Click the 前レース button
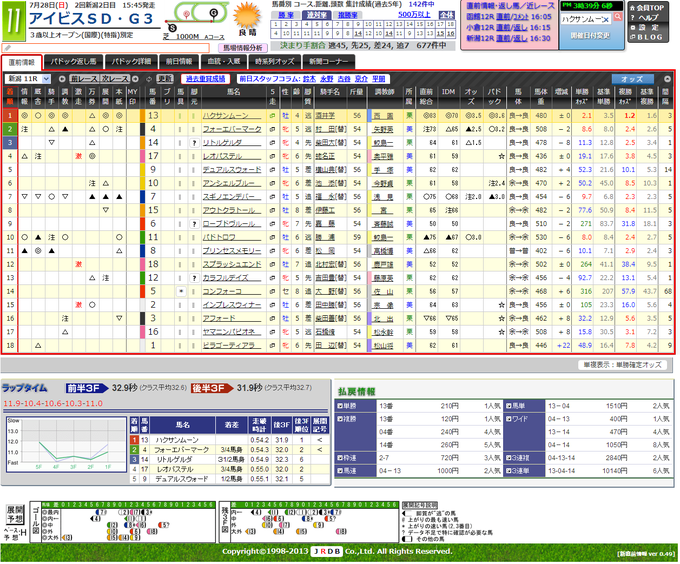680x564 pixels. tap(84, 79)
